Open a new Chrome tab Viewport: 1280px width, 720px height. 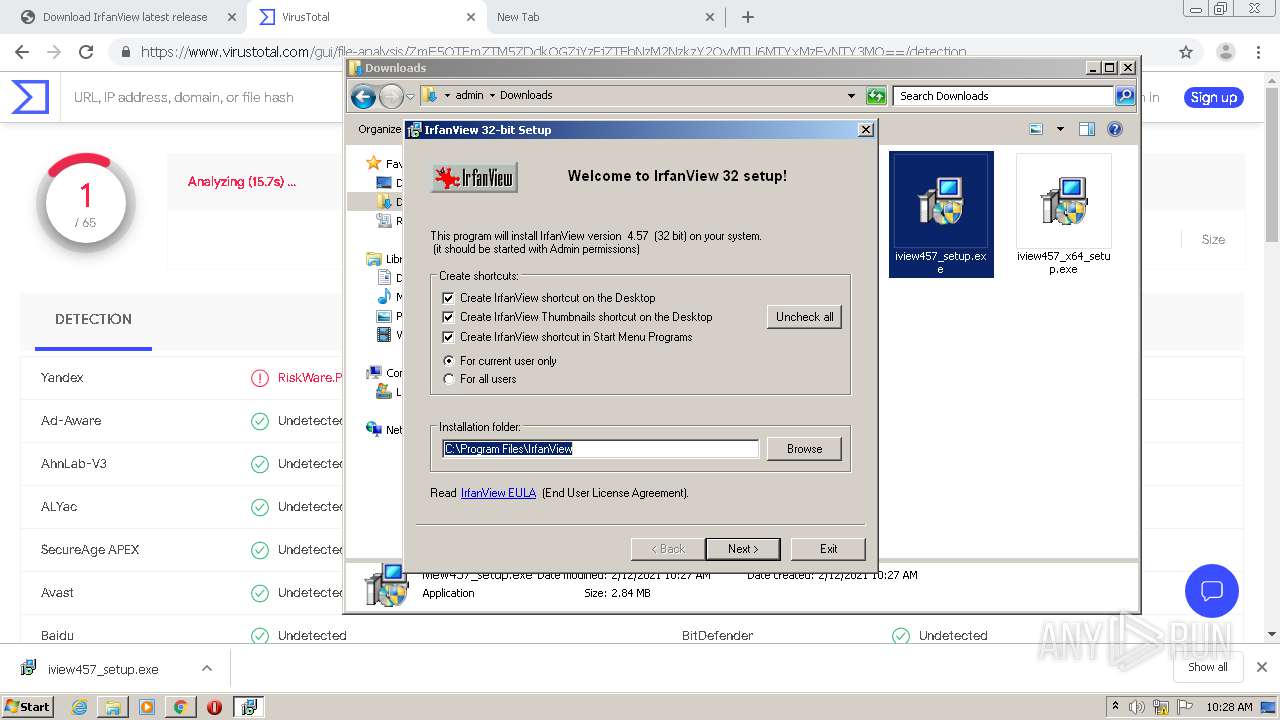(x=748, y=17)
